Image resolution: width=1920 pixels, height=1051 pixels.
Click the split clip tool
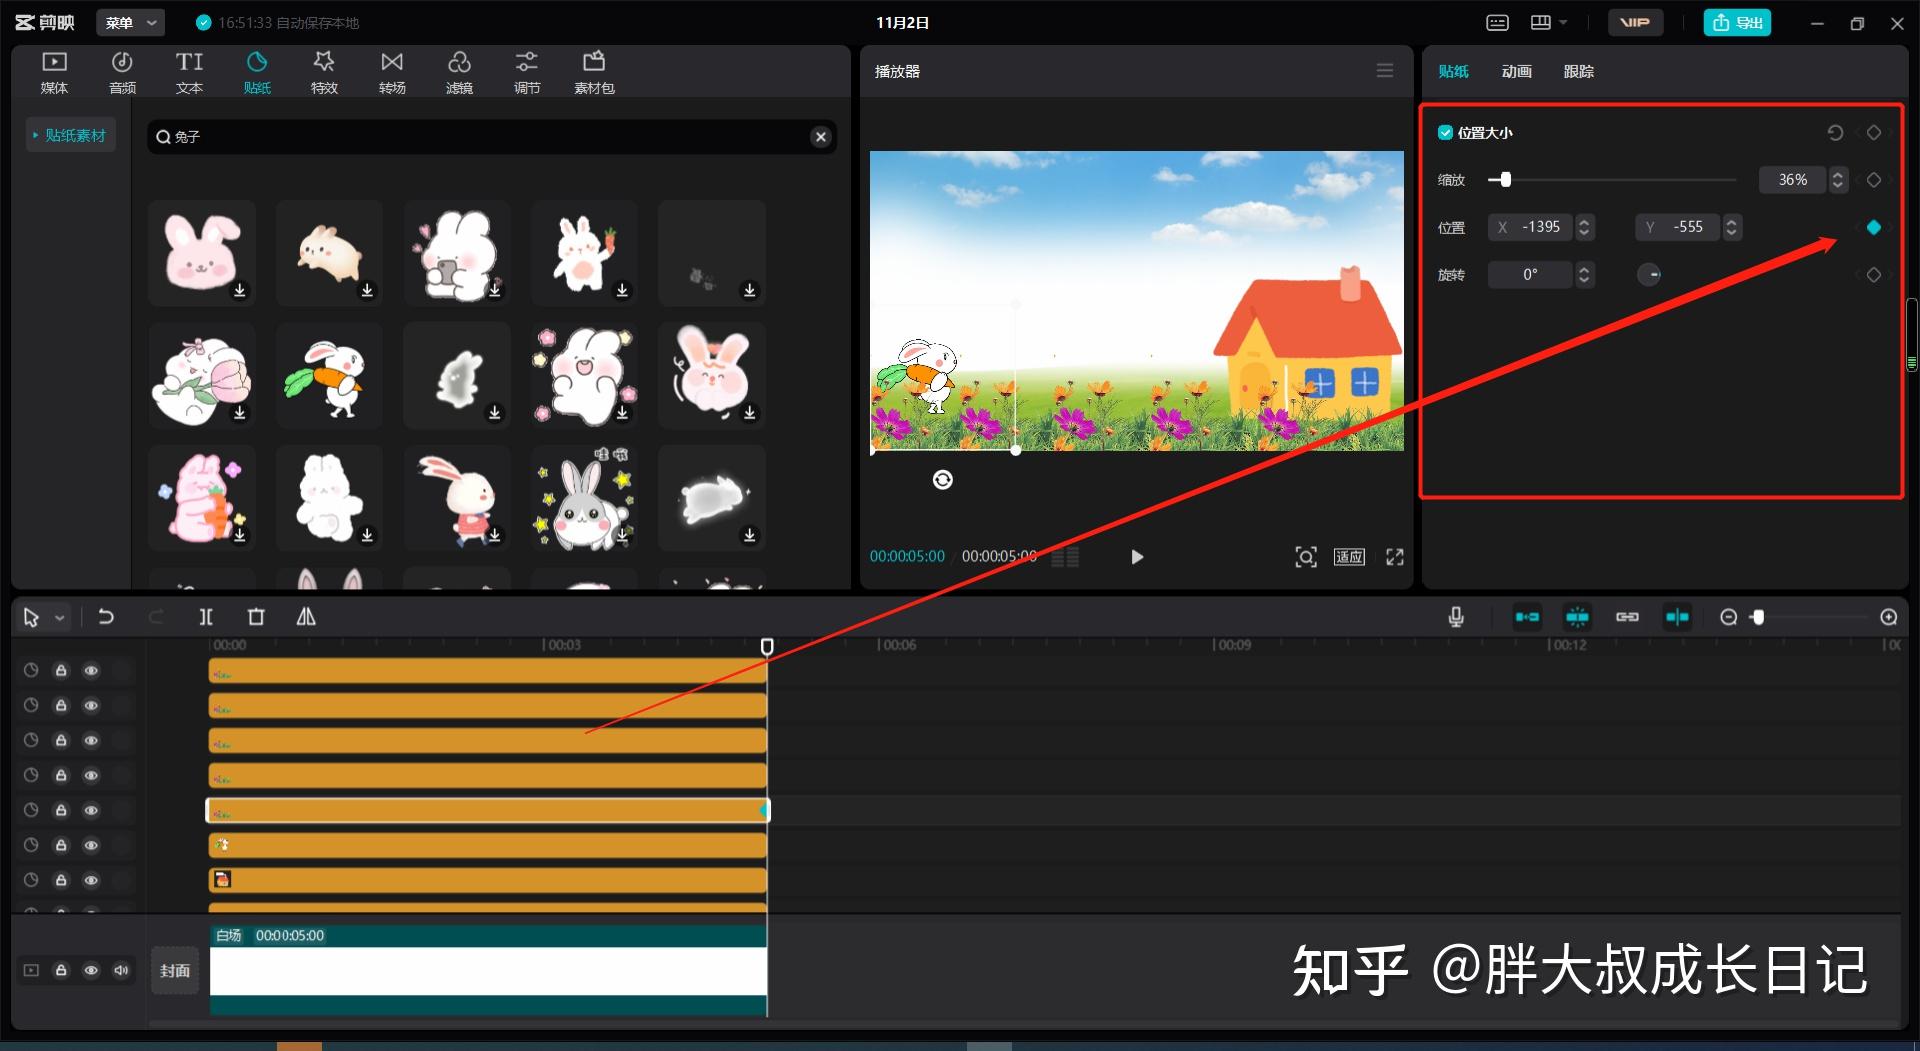[x=206, y=617]
